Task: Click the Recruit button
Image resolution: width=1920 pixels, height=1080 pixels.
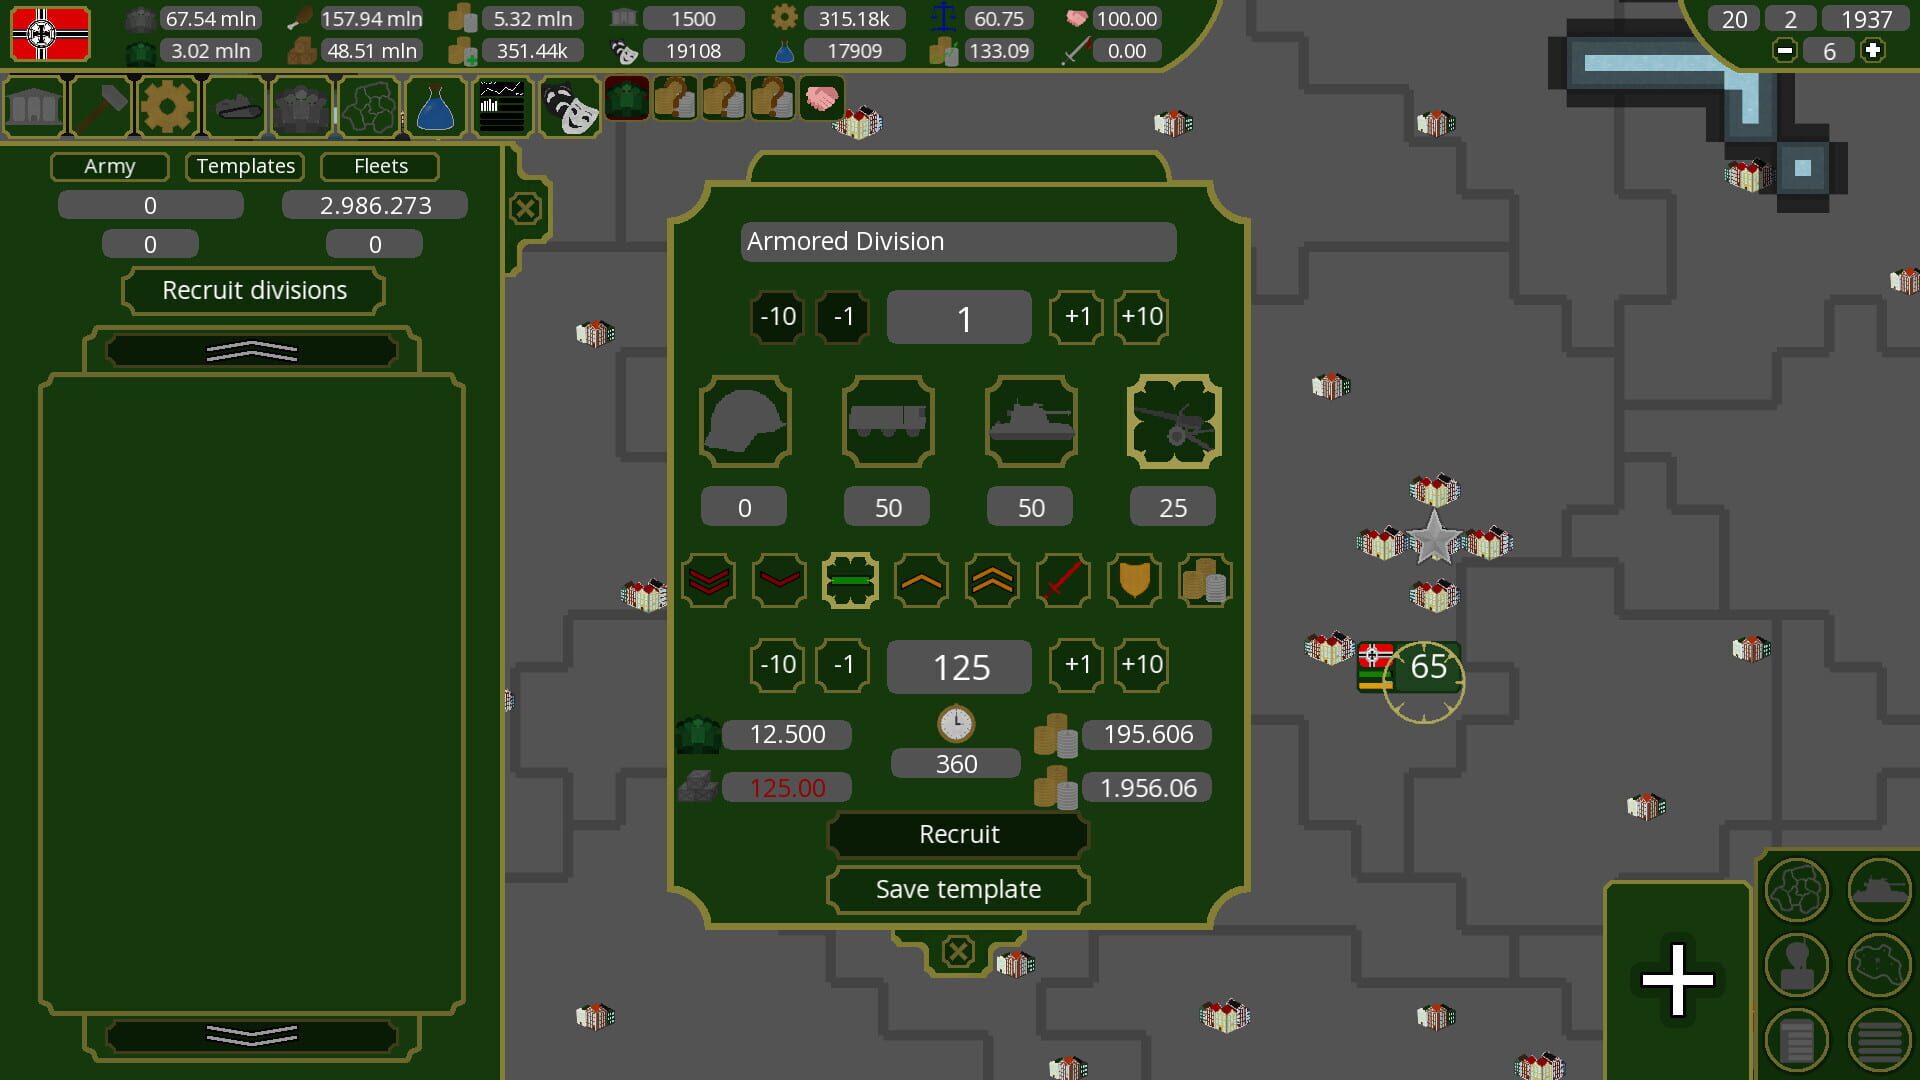Action: click(x=957, y=834)
